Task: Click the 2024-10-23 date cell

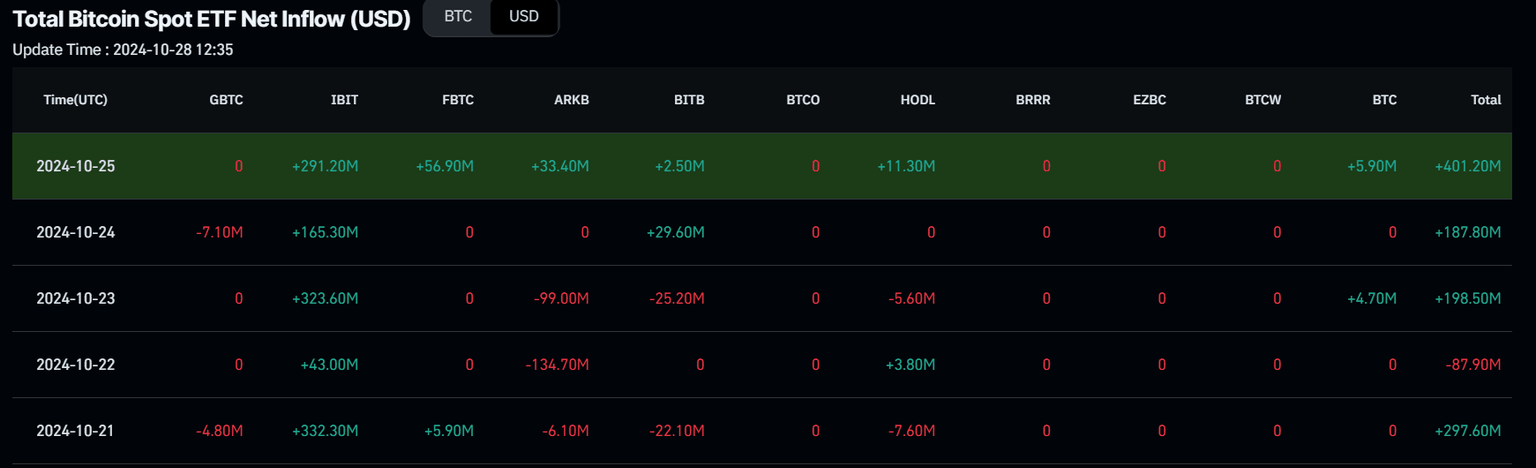Action: click(x=75, y=298)
